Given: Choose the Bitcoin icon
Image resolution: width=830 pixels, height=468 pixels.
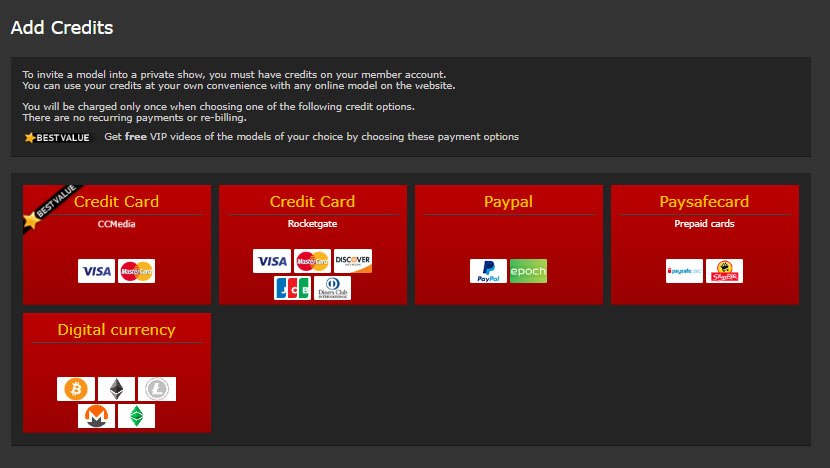Looking at the screenshot, I should 76,389.
